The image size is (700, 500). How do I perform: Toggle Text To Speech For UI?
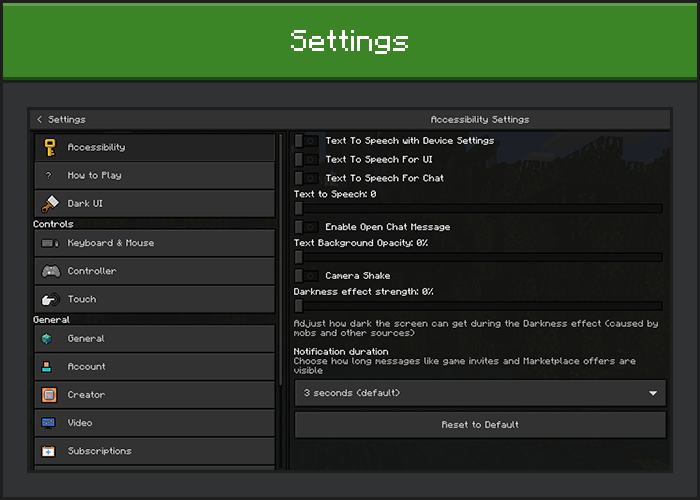pos(307,159)
